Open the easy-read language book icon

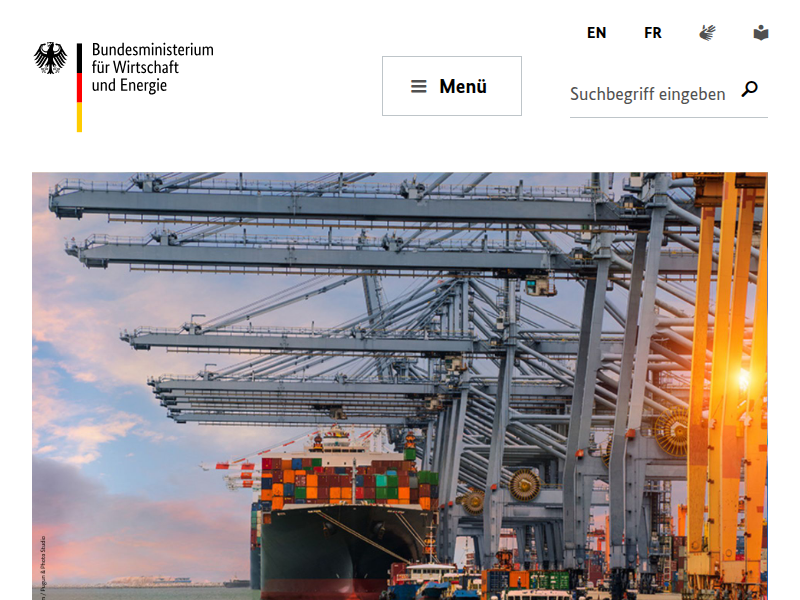pyautogui.click(x=761, y=33)
